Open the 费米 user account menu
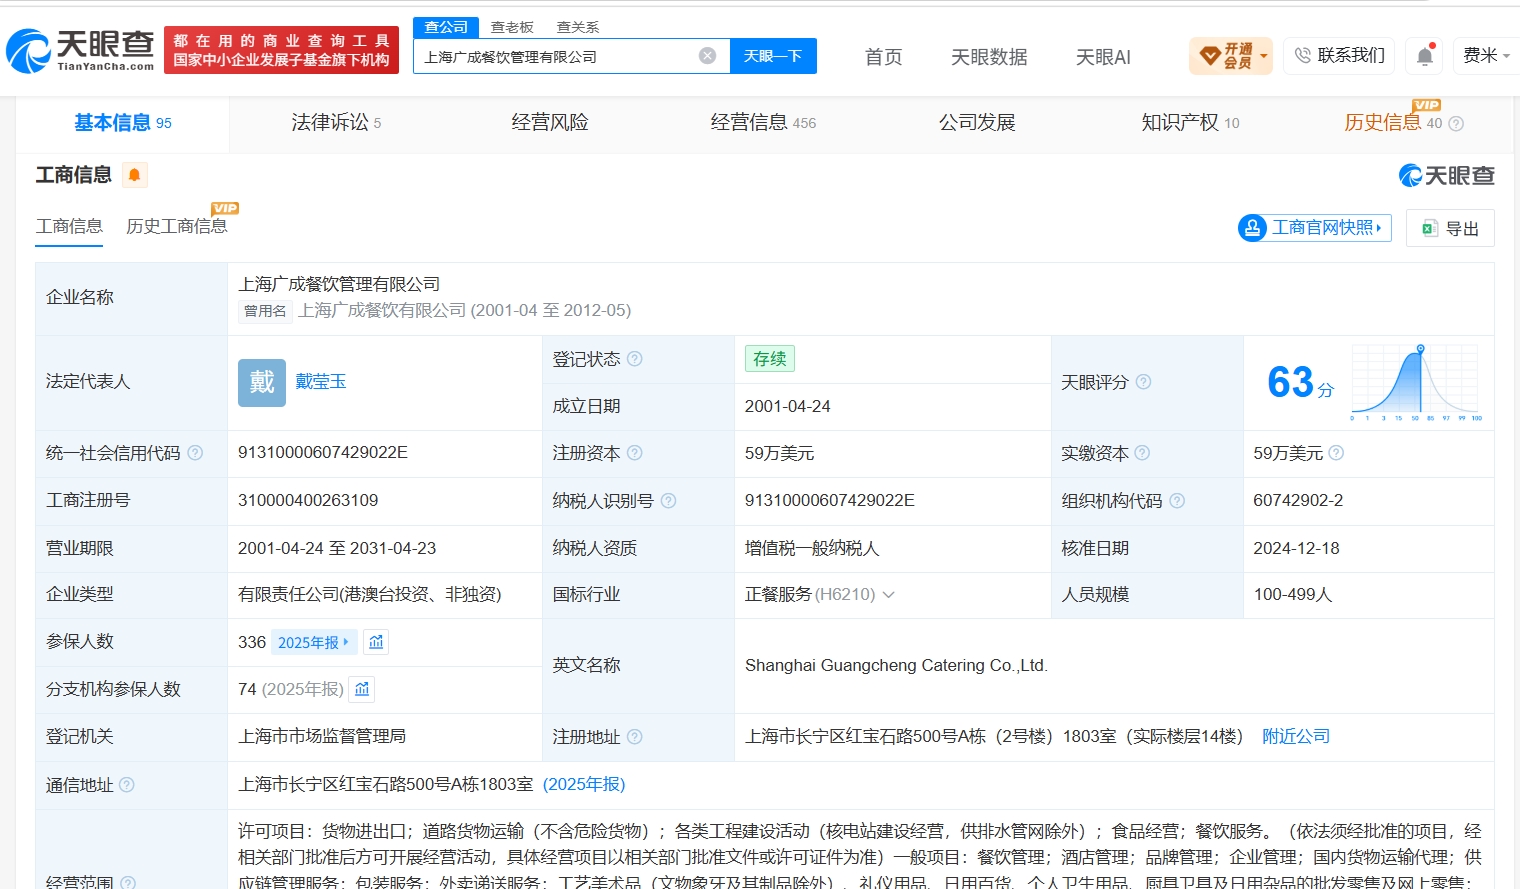1520x889 pixels. [1486, 56]
